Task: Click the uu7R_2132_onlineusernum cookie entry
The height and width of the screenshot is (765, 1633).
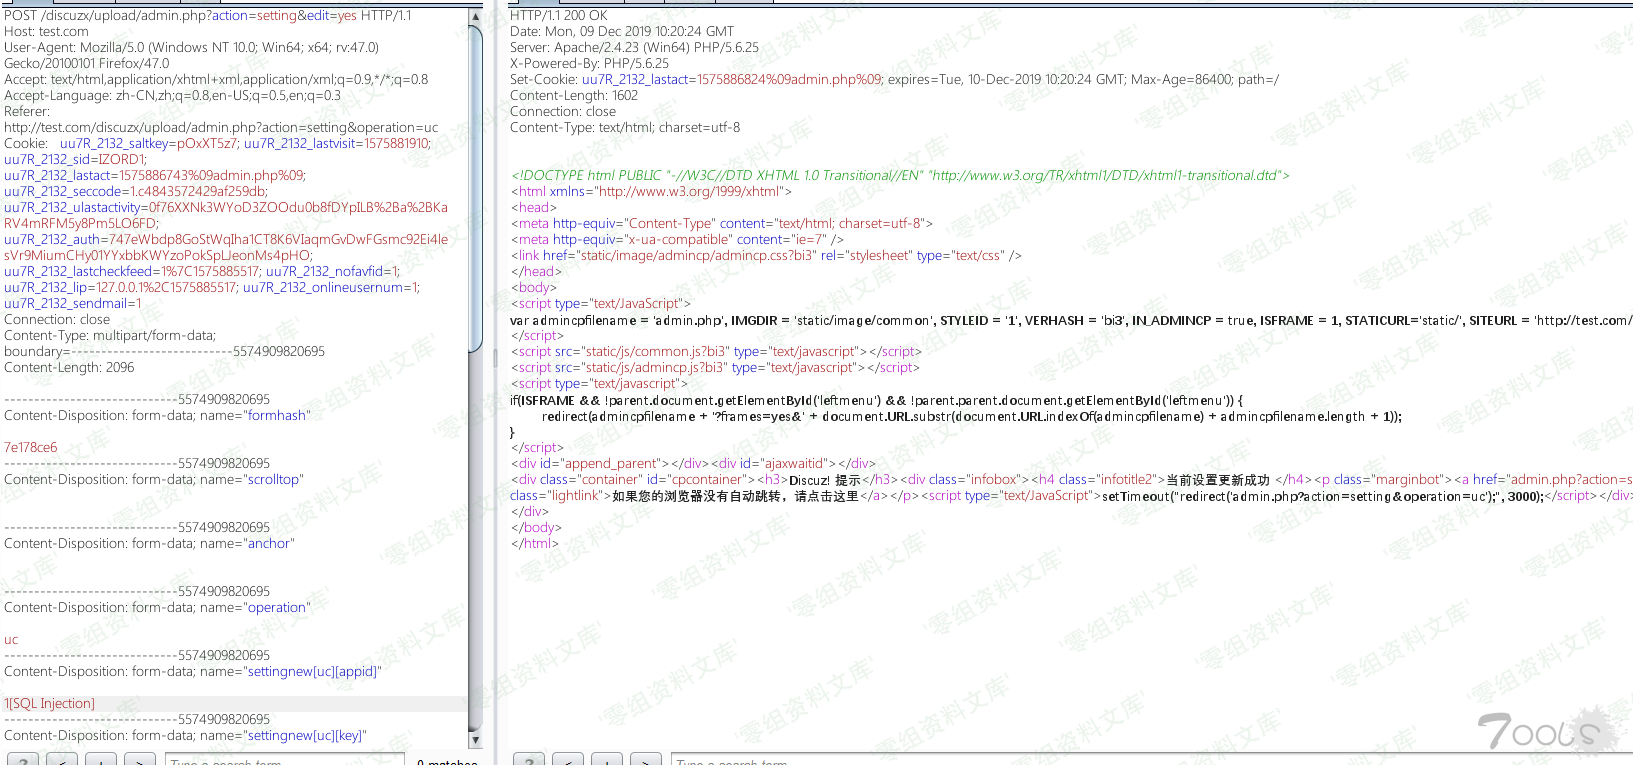Action: point(331,287)
